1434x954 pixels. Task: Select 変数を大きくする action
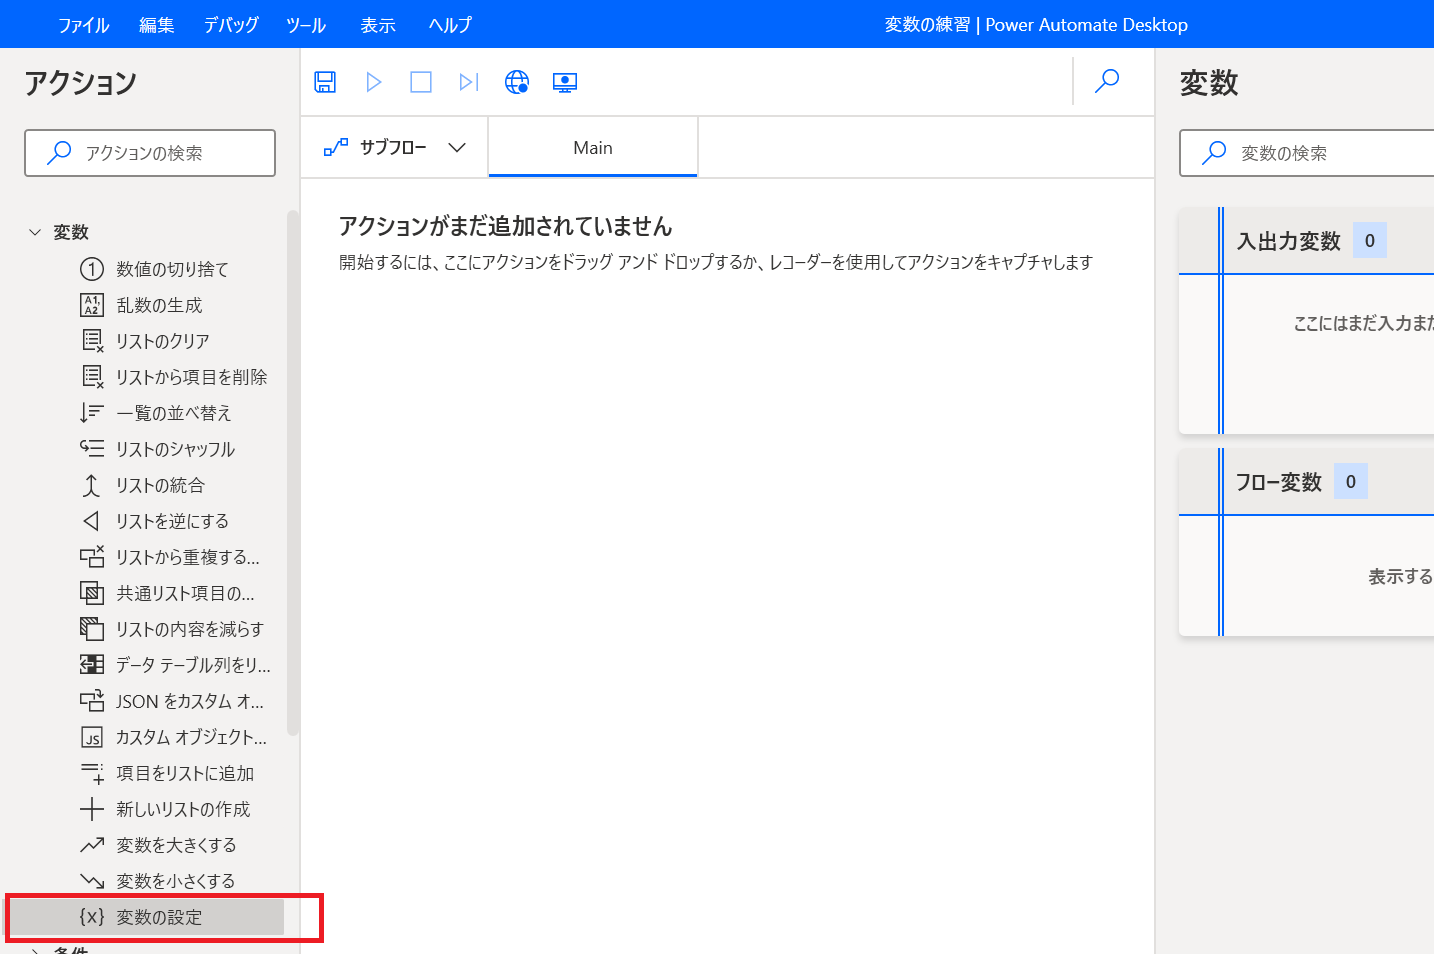(x=158, y=845)
